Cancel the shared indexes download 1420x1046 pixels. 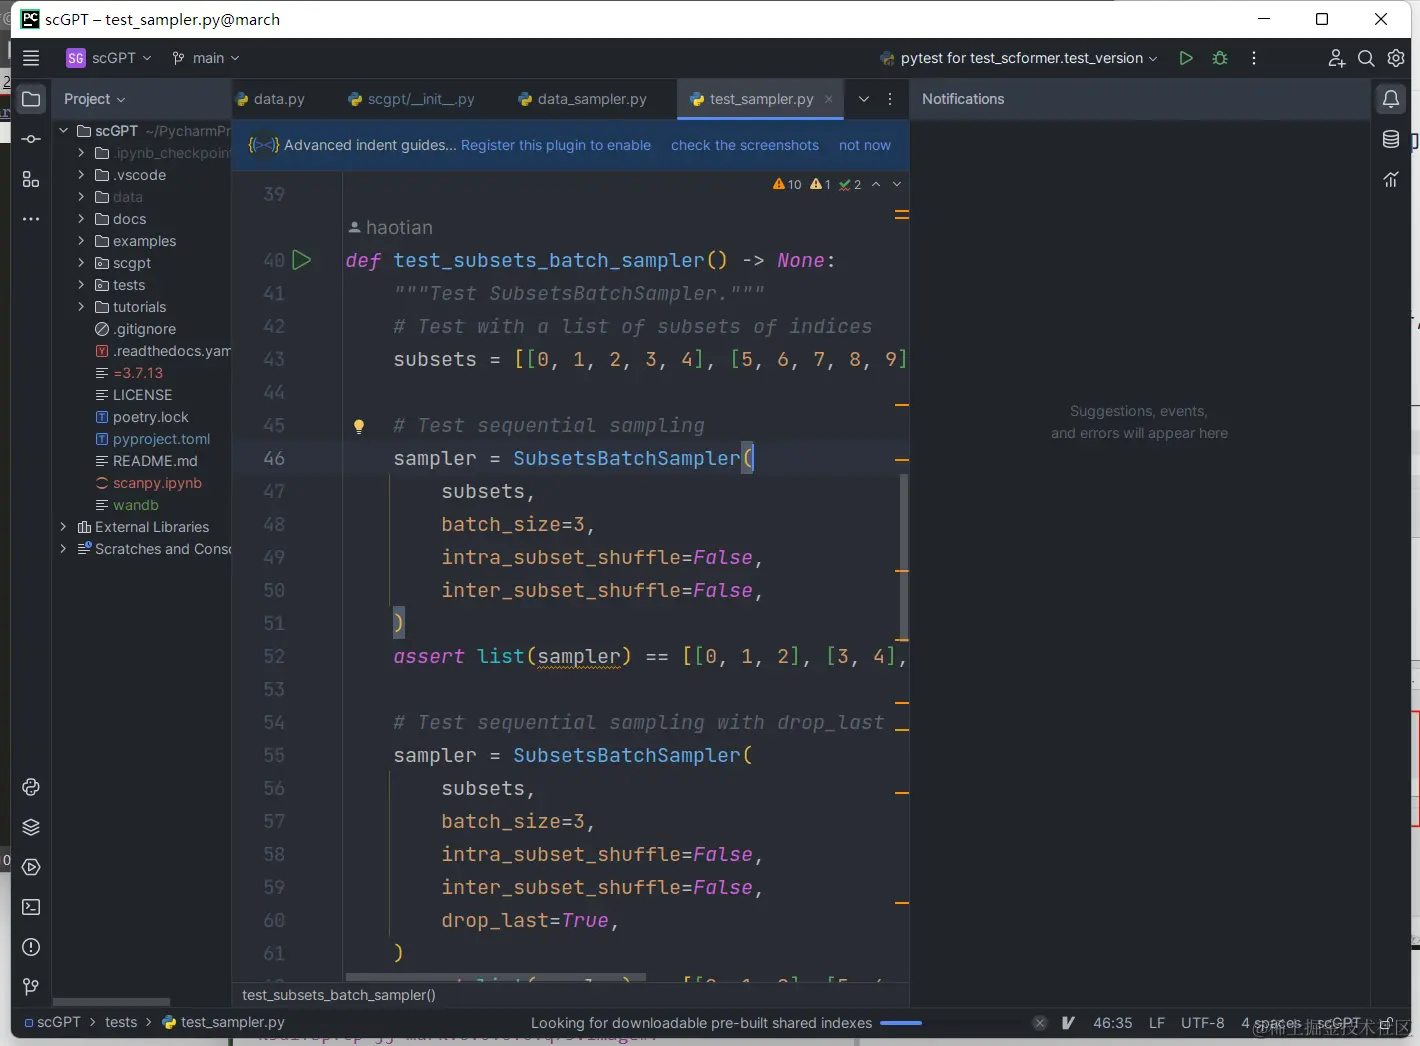(x=1040, y=1023)
